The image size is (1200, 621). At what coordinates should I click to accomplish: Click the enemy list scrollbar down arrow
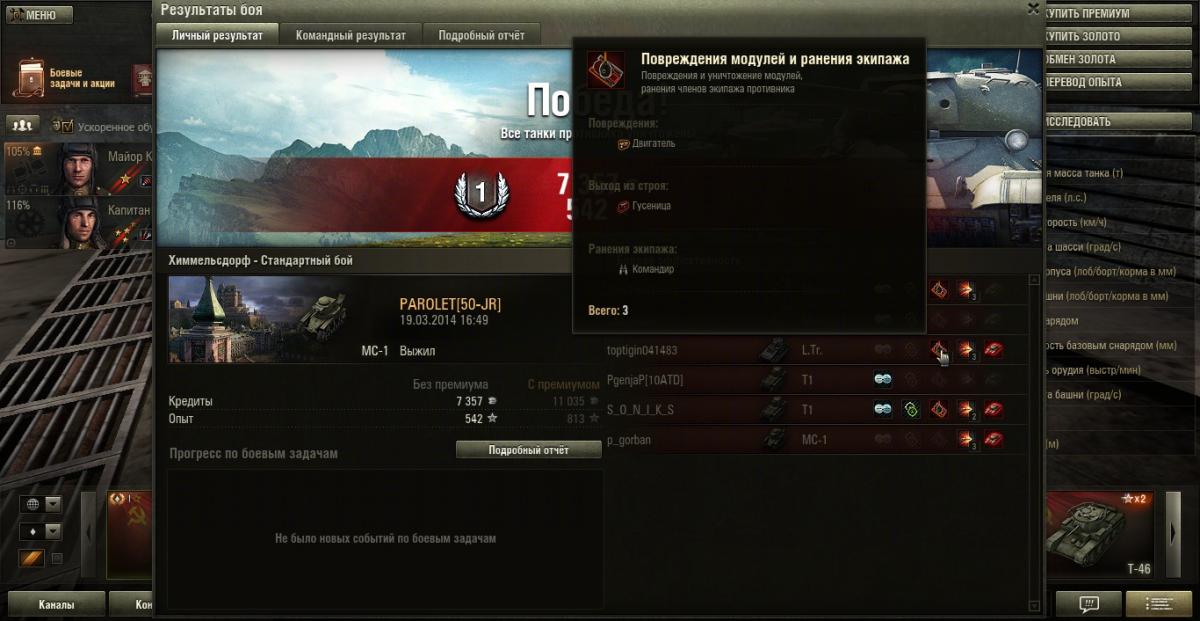click(1033, 606)
